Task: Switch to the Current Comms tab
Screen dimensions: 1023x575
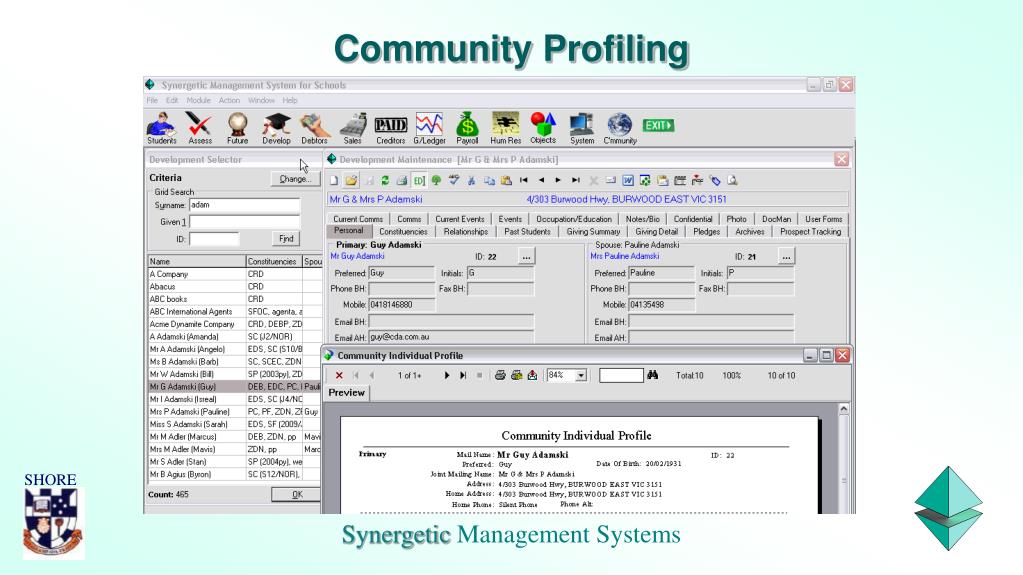Action: (358, 219)
